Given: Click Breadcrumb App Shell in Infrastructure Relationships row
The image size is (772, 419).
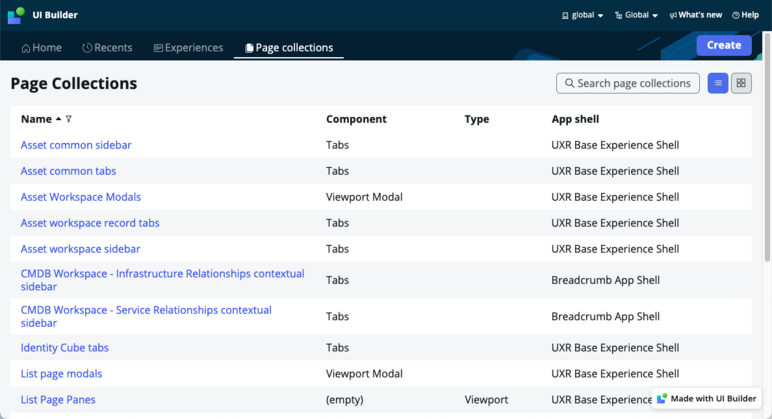Looking at the screenshot, I should pyautogui.click(x=606, y=280).
